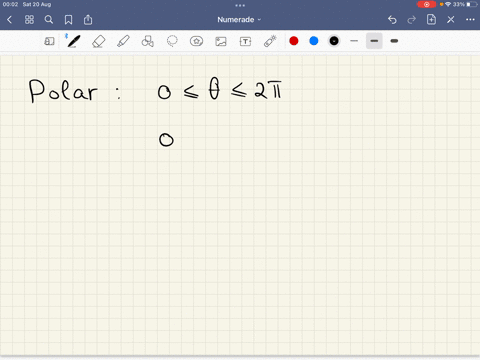Image resolution: width=480 pixels, height=360 pixels.
Task: Select the Image insert tool
Action: tap(221, 41)
